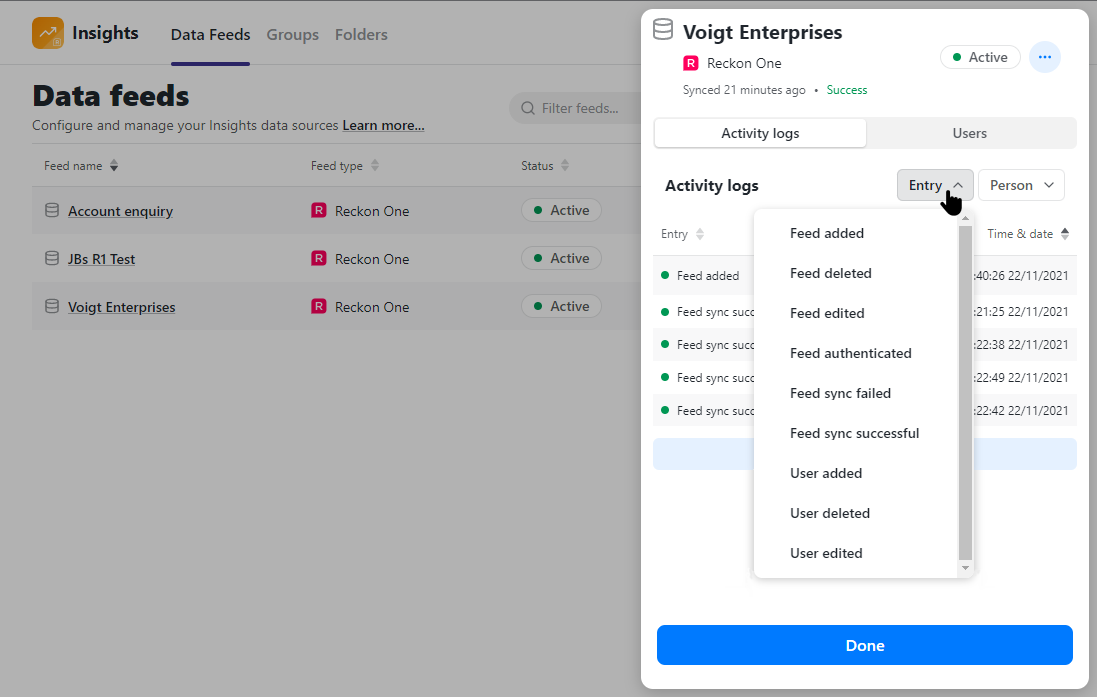The image size is (1097, 697).
Task: Click the Entry dropdown list scrollbar thumb
Action: click(x=965, y=392)
